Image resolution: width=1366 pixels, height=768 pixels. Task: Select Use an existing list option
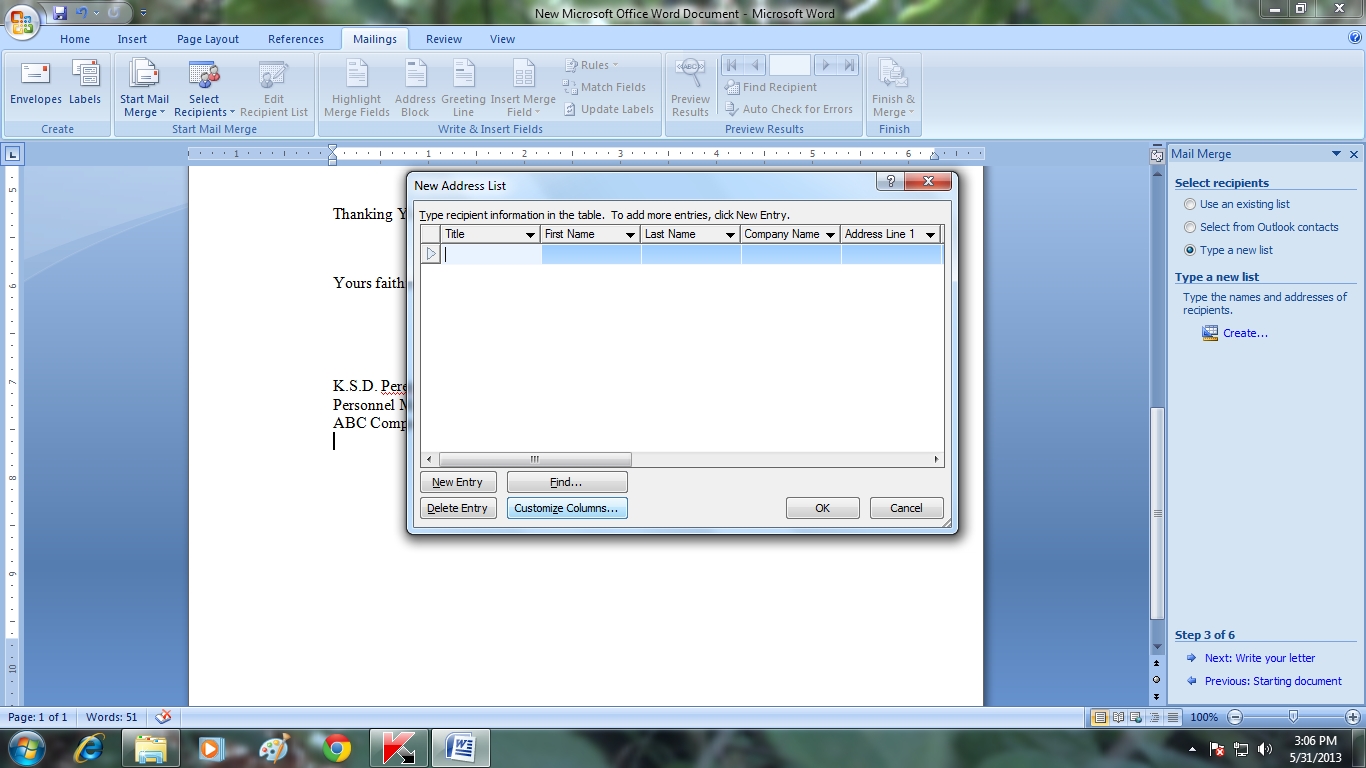coord(1237,204)
